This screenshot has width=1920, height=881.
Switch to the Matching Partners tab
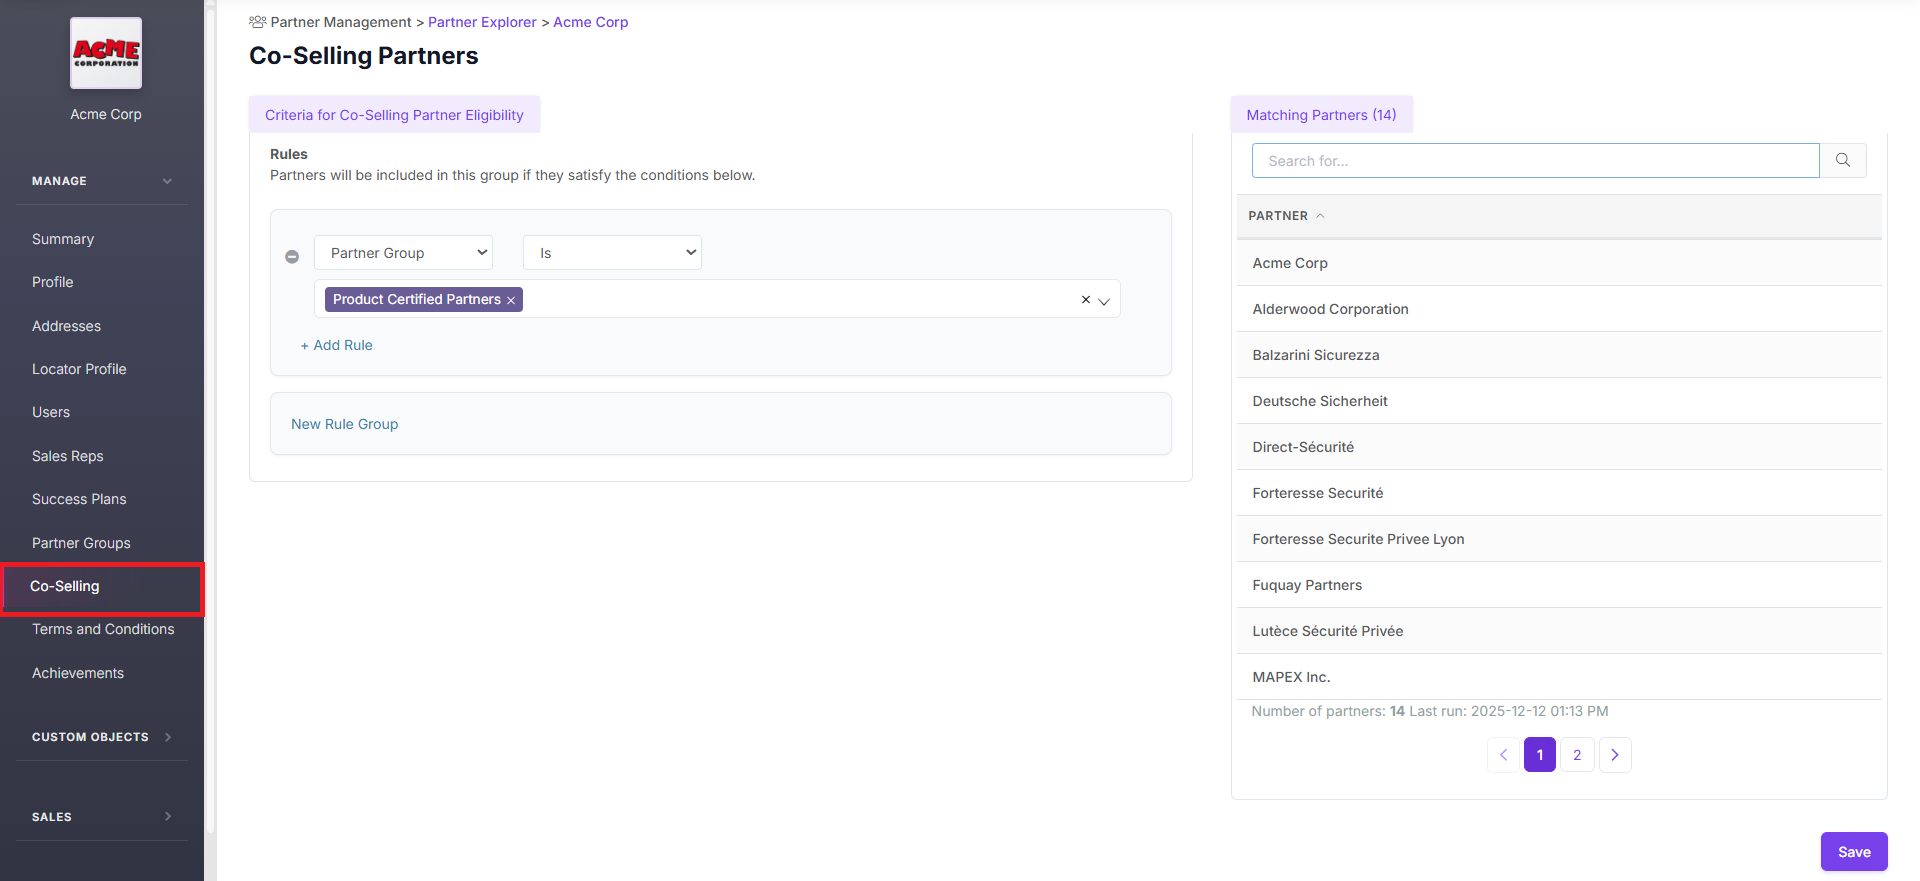(1321, 115)
